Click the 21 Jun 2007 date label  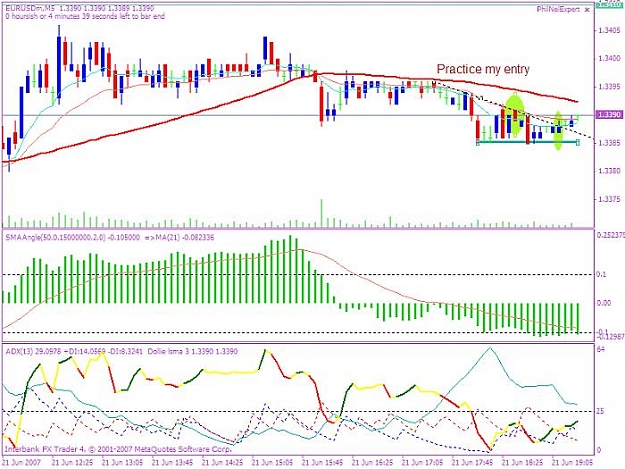[22, 463]
